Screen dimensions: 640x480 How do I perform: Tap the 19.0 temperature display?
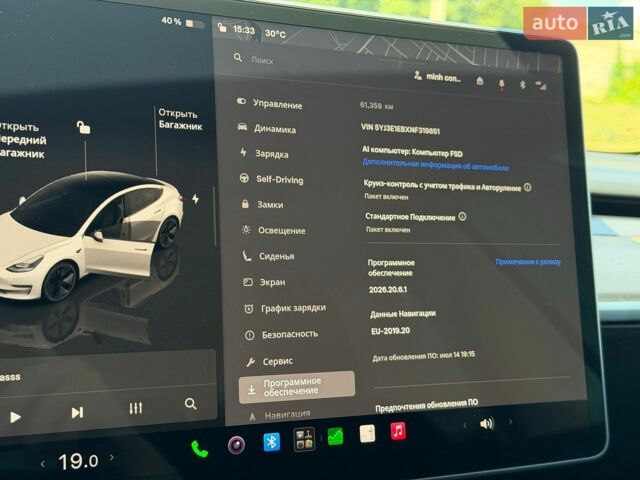(78, 461)
